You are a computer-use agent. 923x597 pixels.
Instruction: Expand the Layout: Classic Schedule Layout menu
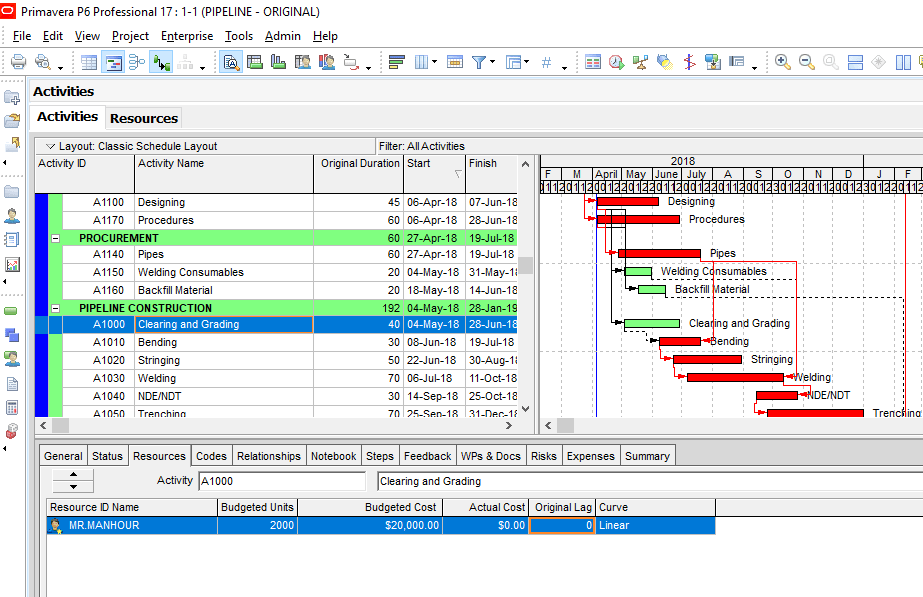coord(51,146)
